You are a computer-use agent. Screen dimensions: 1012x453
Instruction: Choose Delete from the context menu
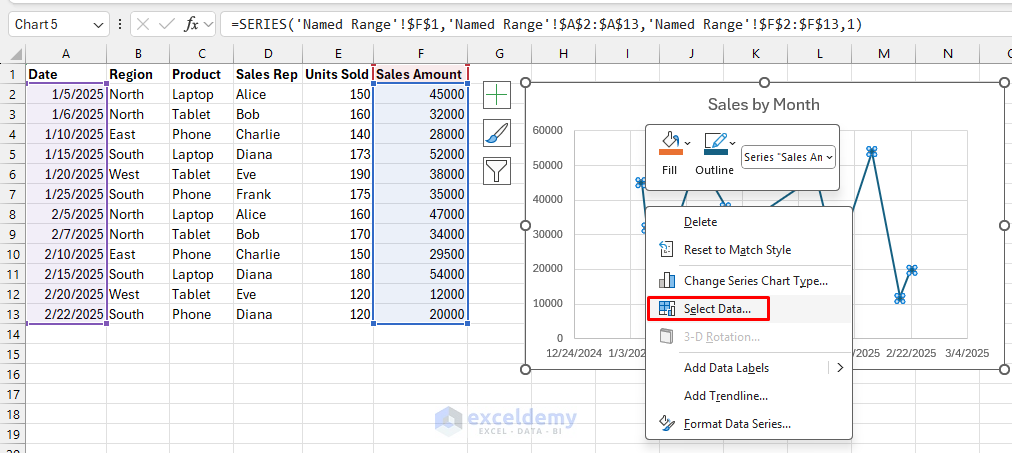[x=700, y=222]
